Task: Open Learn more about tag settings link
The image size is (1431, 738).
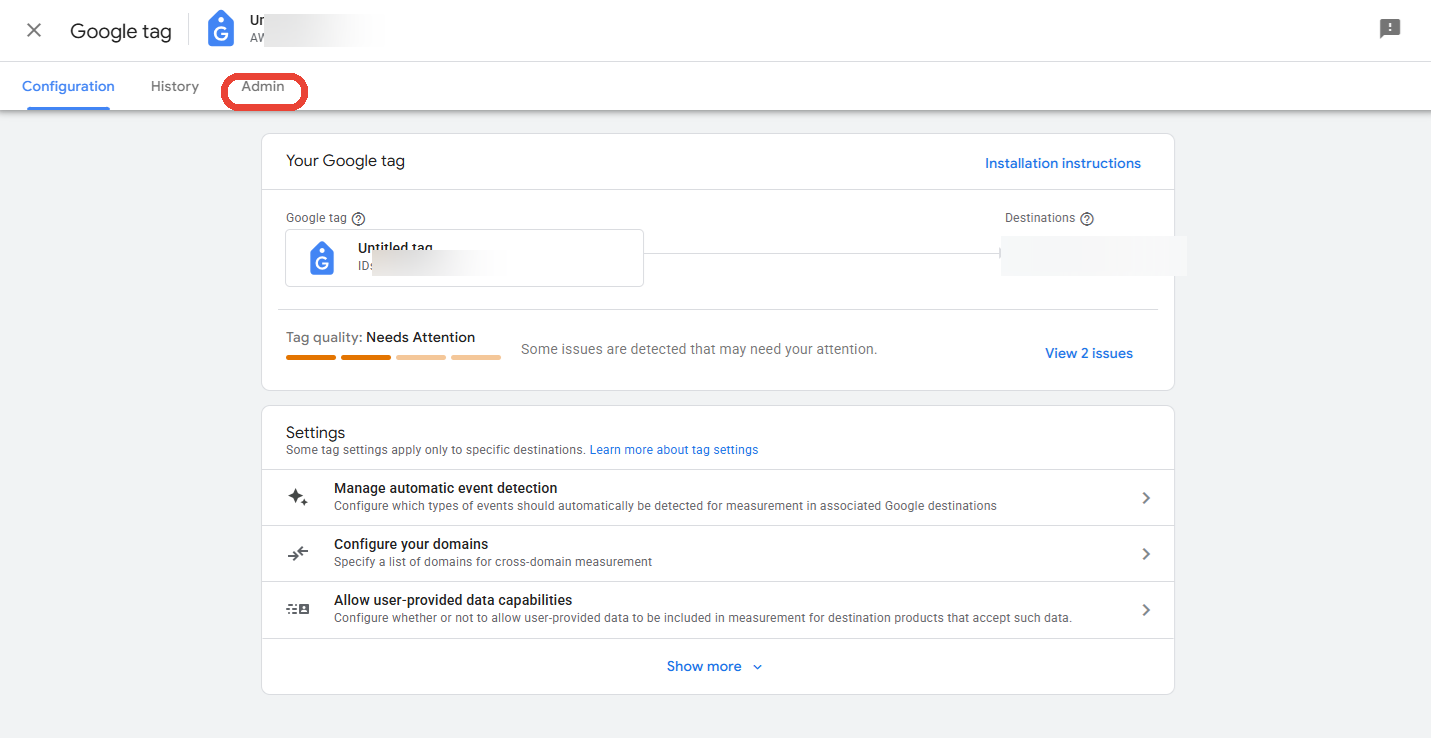Action: point(674,450)
